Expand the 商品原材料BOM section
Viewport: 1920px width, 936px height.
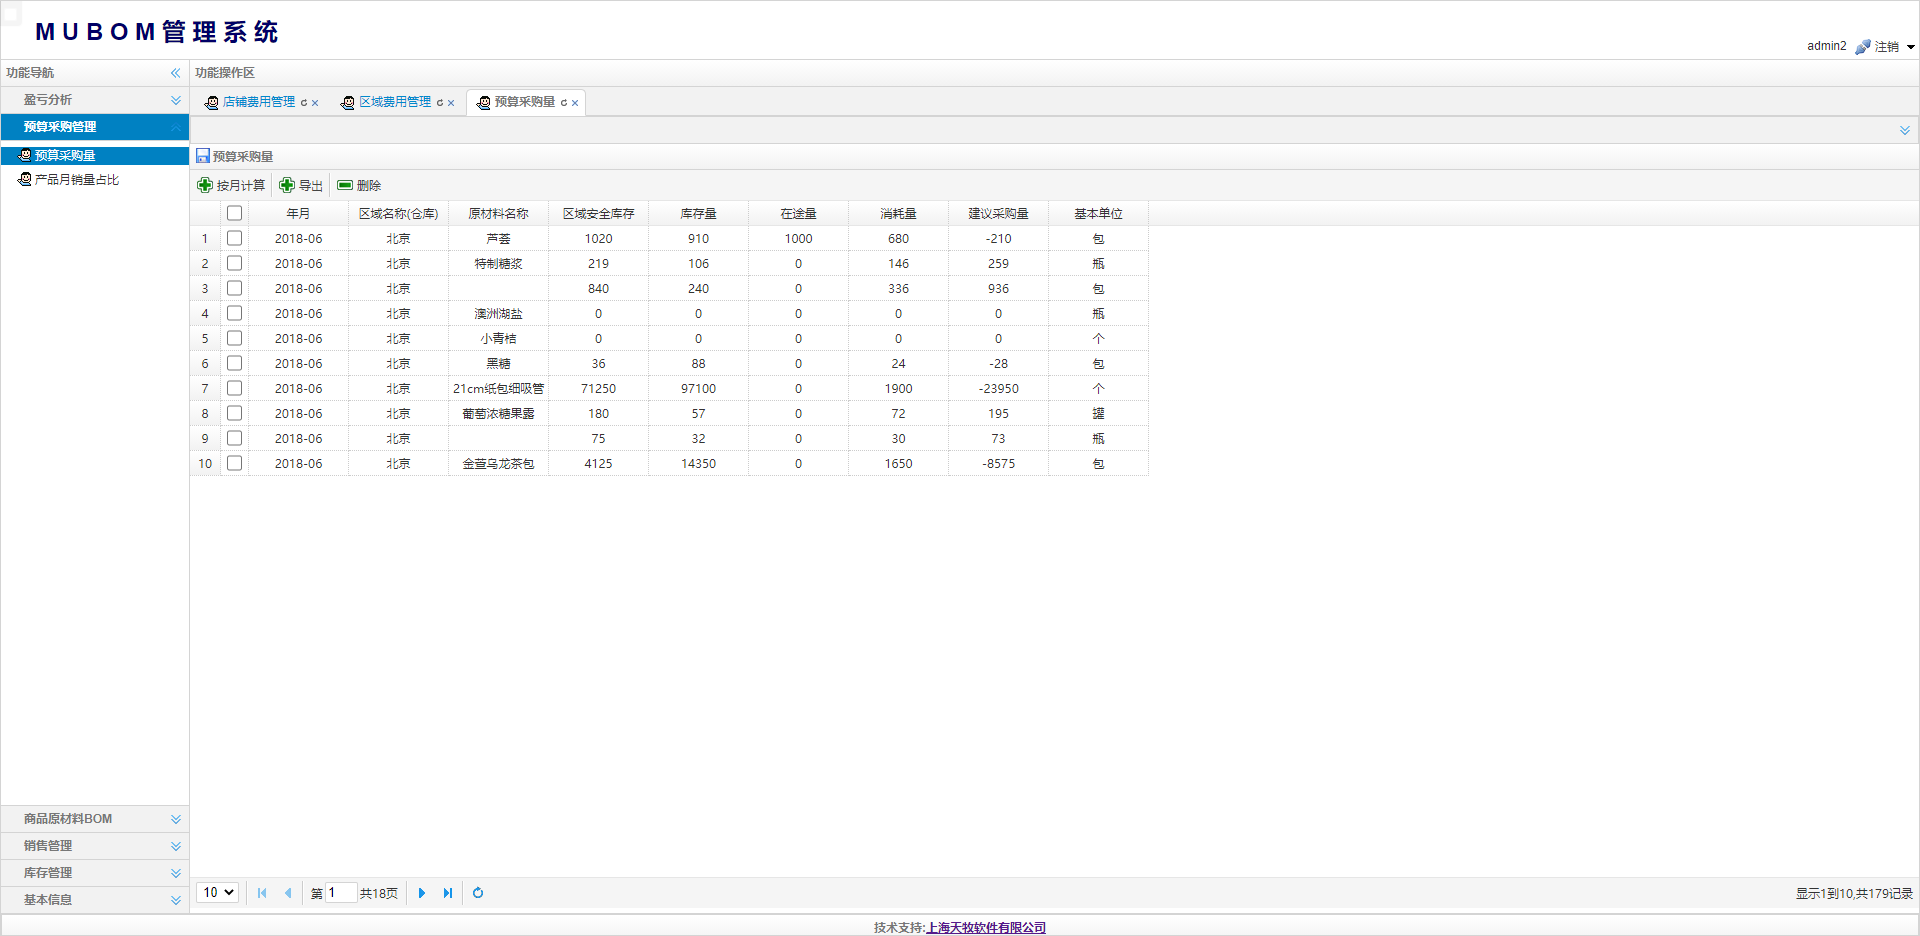pos(95,819)
